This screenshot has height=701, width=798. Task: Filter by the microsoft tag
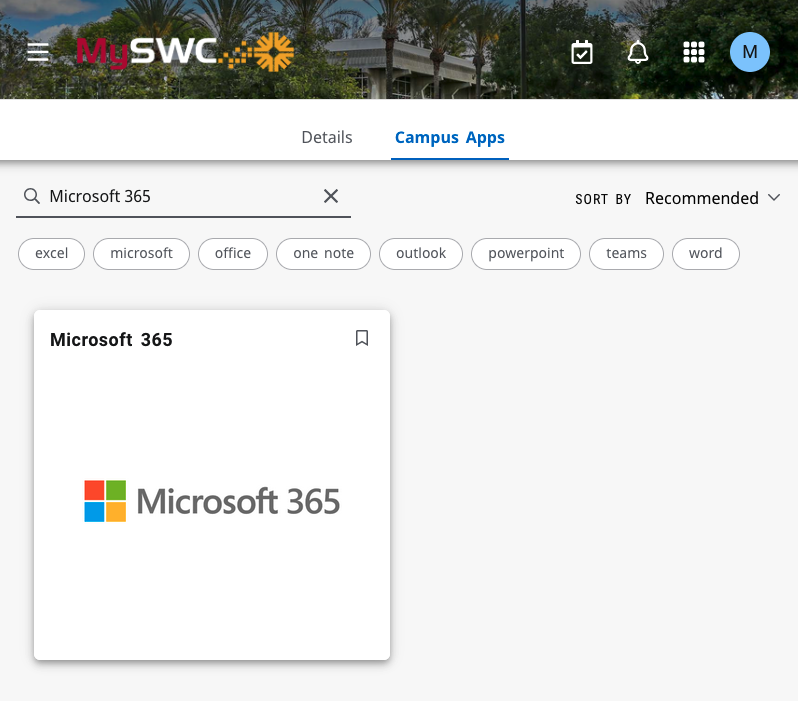pyautogui.click(x=141, y=254)
